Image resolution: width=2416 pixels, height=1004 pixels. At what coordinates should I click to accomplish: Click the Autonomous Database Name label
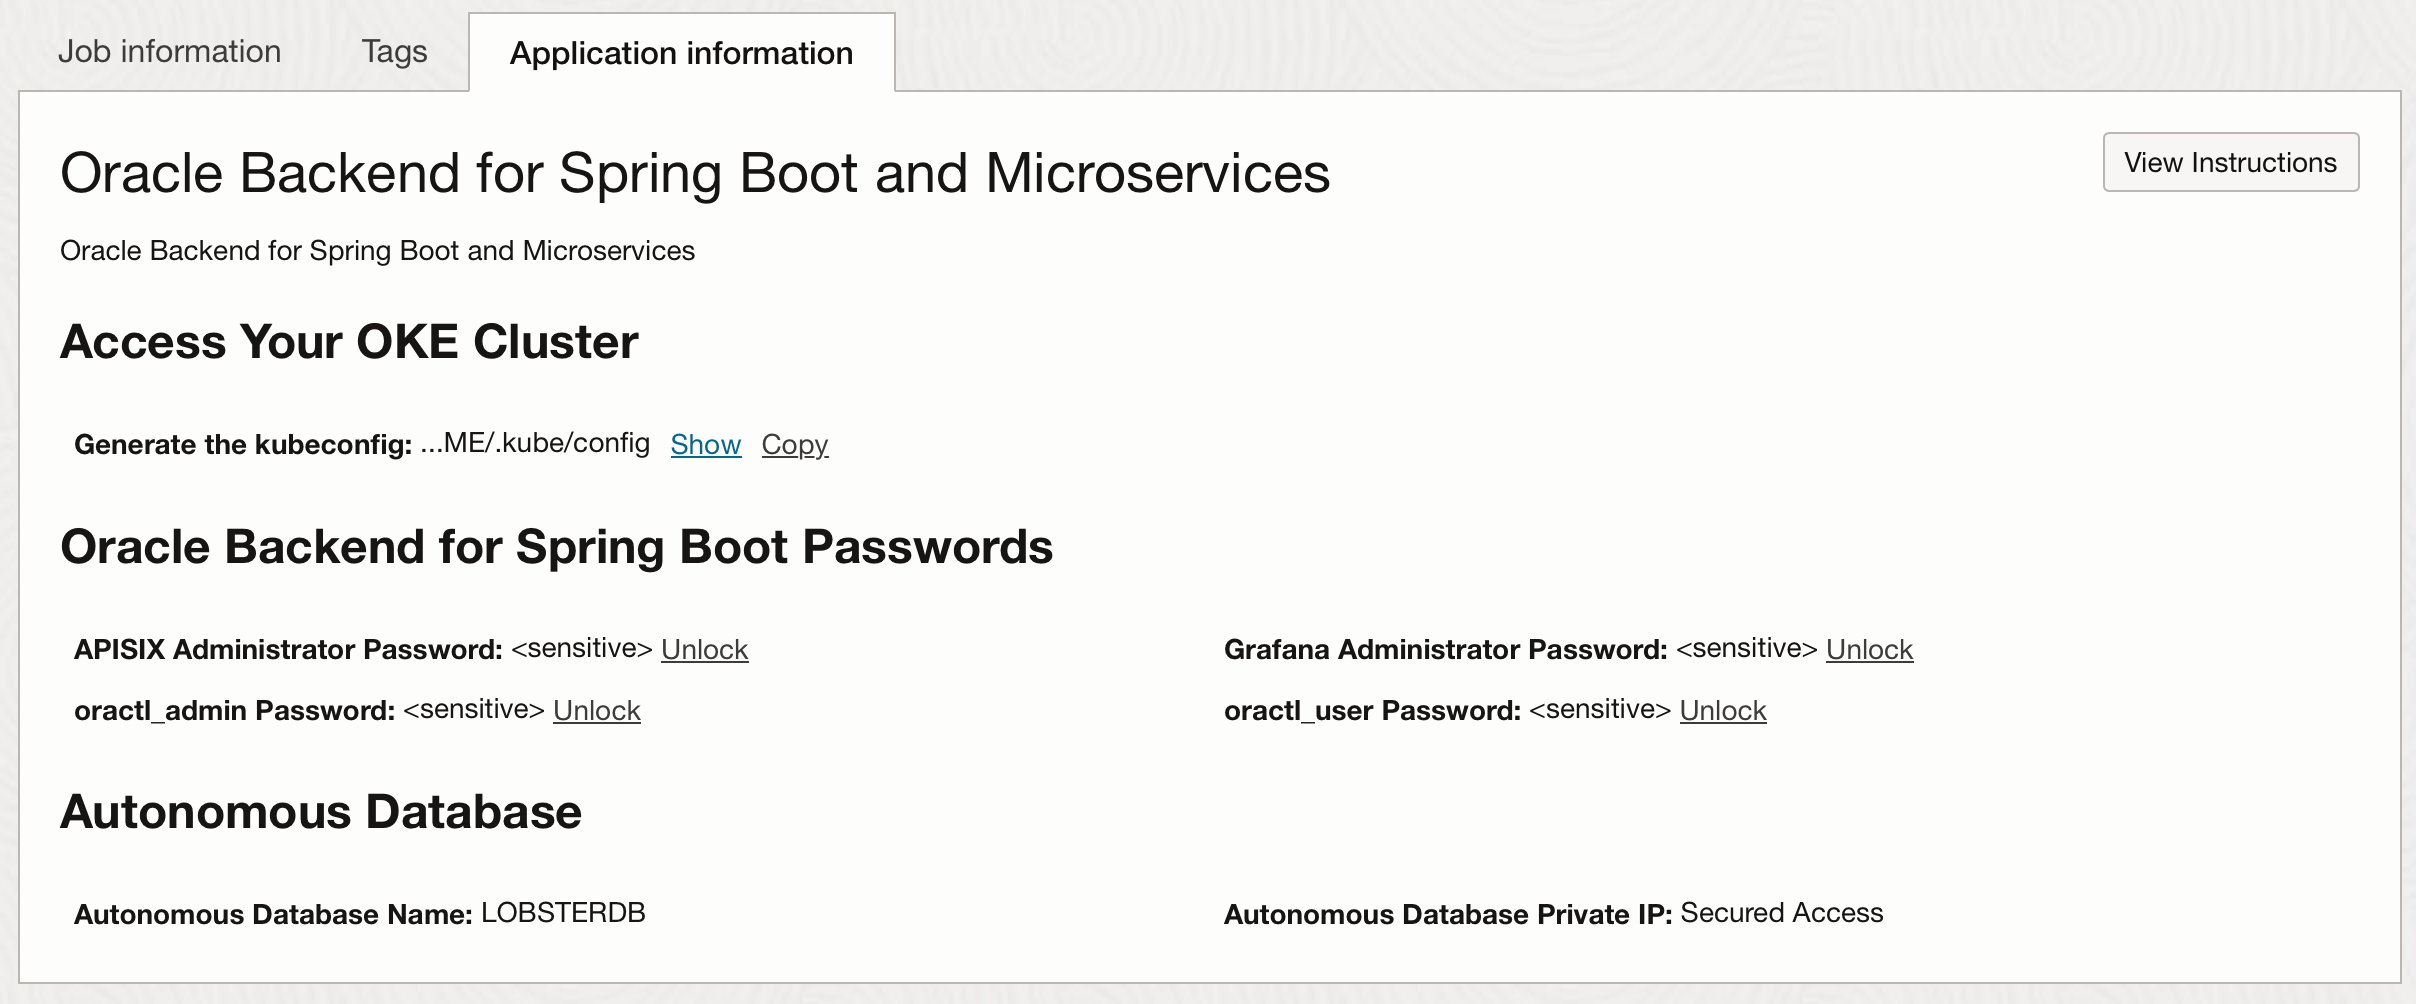pos(273,915)
